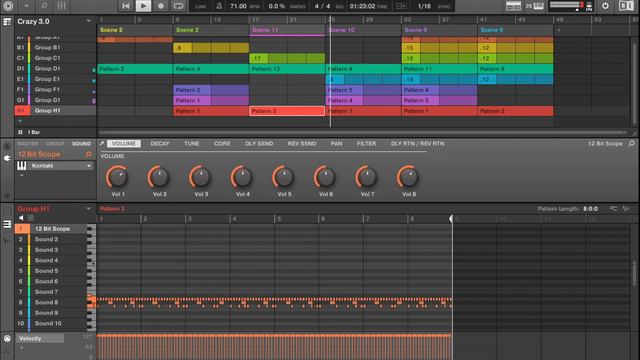
Task: Open the Group H1 pattern editor dropdown
Action: click(88, 209)
